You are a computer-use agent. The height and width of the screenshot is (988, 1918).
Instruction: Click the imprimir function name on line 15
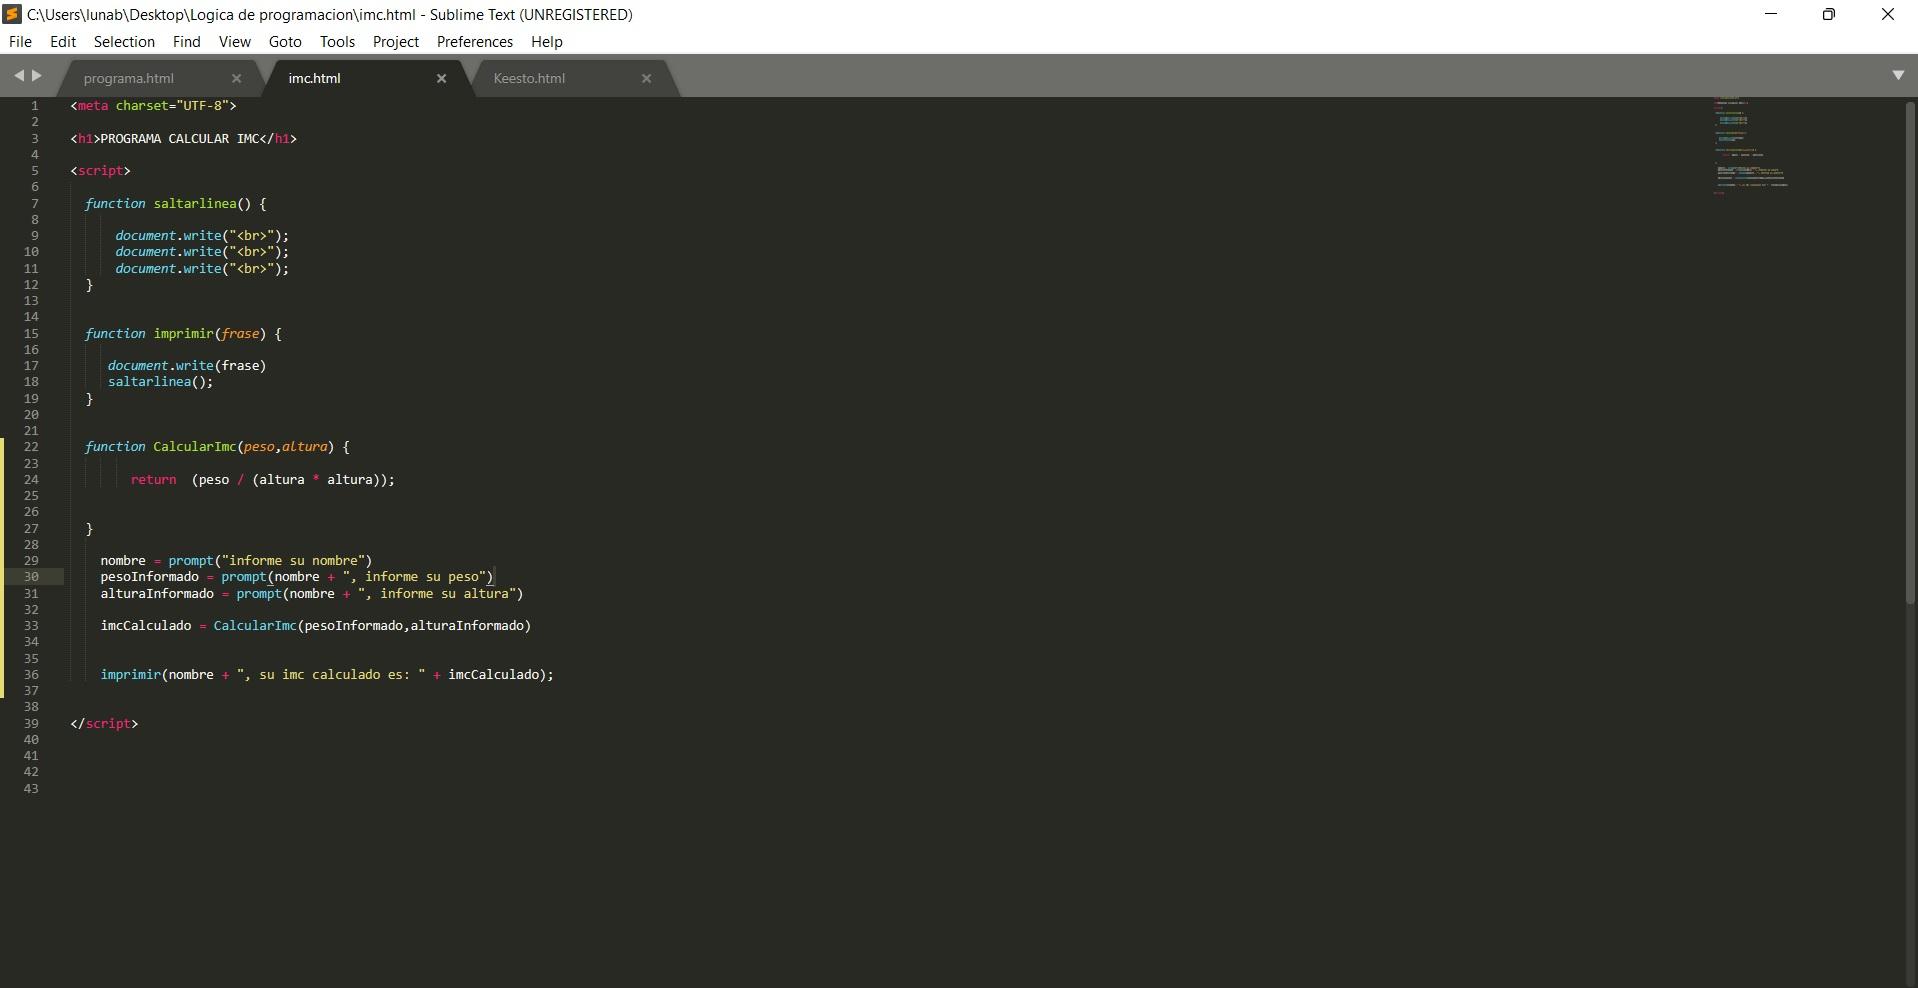tap(183, 334)
